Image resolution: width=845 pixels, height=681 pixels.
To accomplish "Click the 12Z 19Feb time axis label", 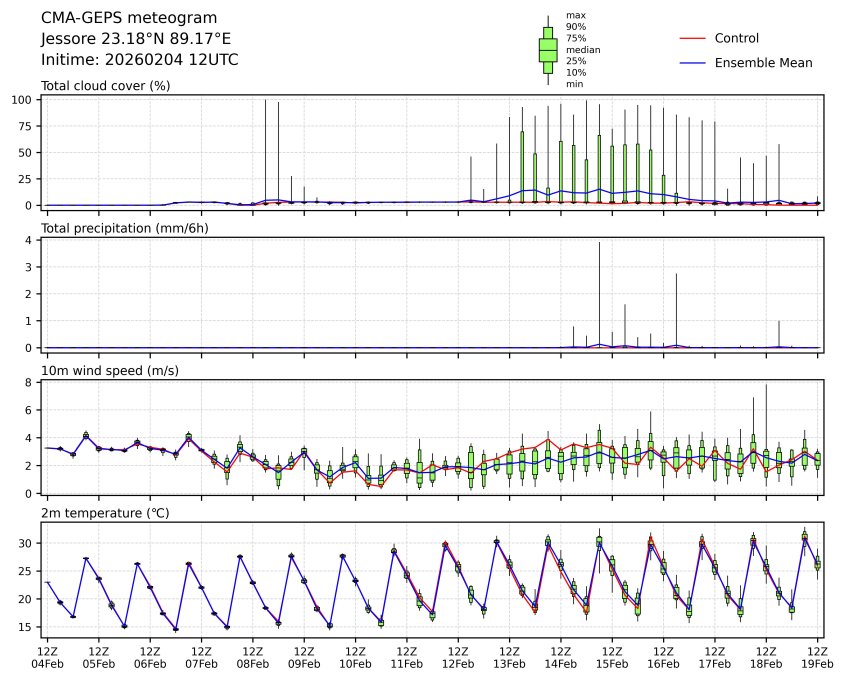I will click(x=817, y=657).
